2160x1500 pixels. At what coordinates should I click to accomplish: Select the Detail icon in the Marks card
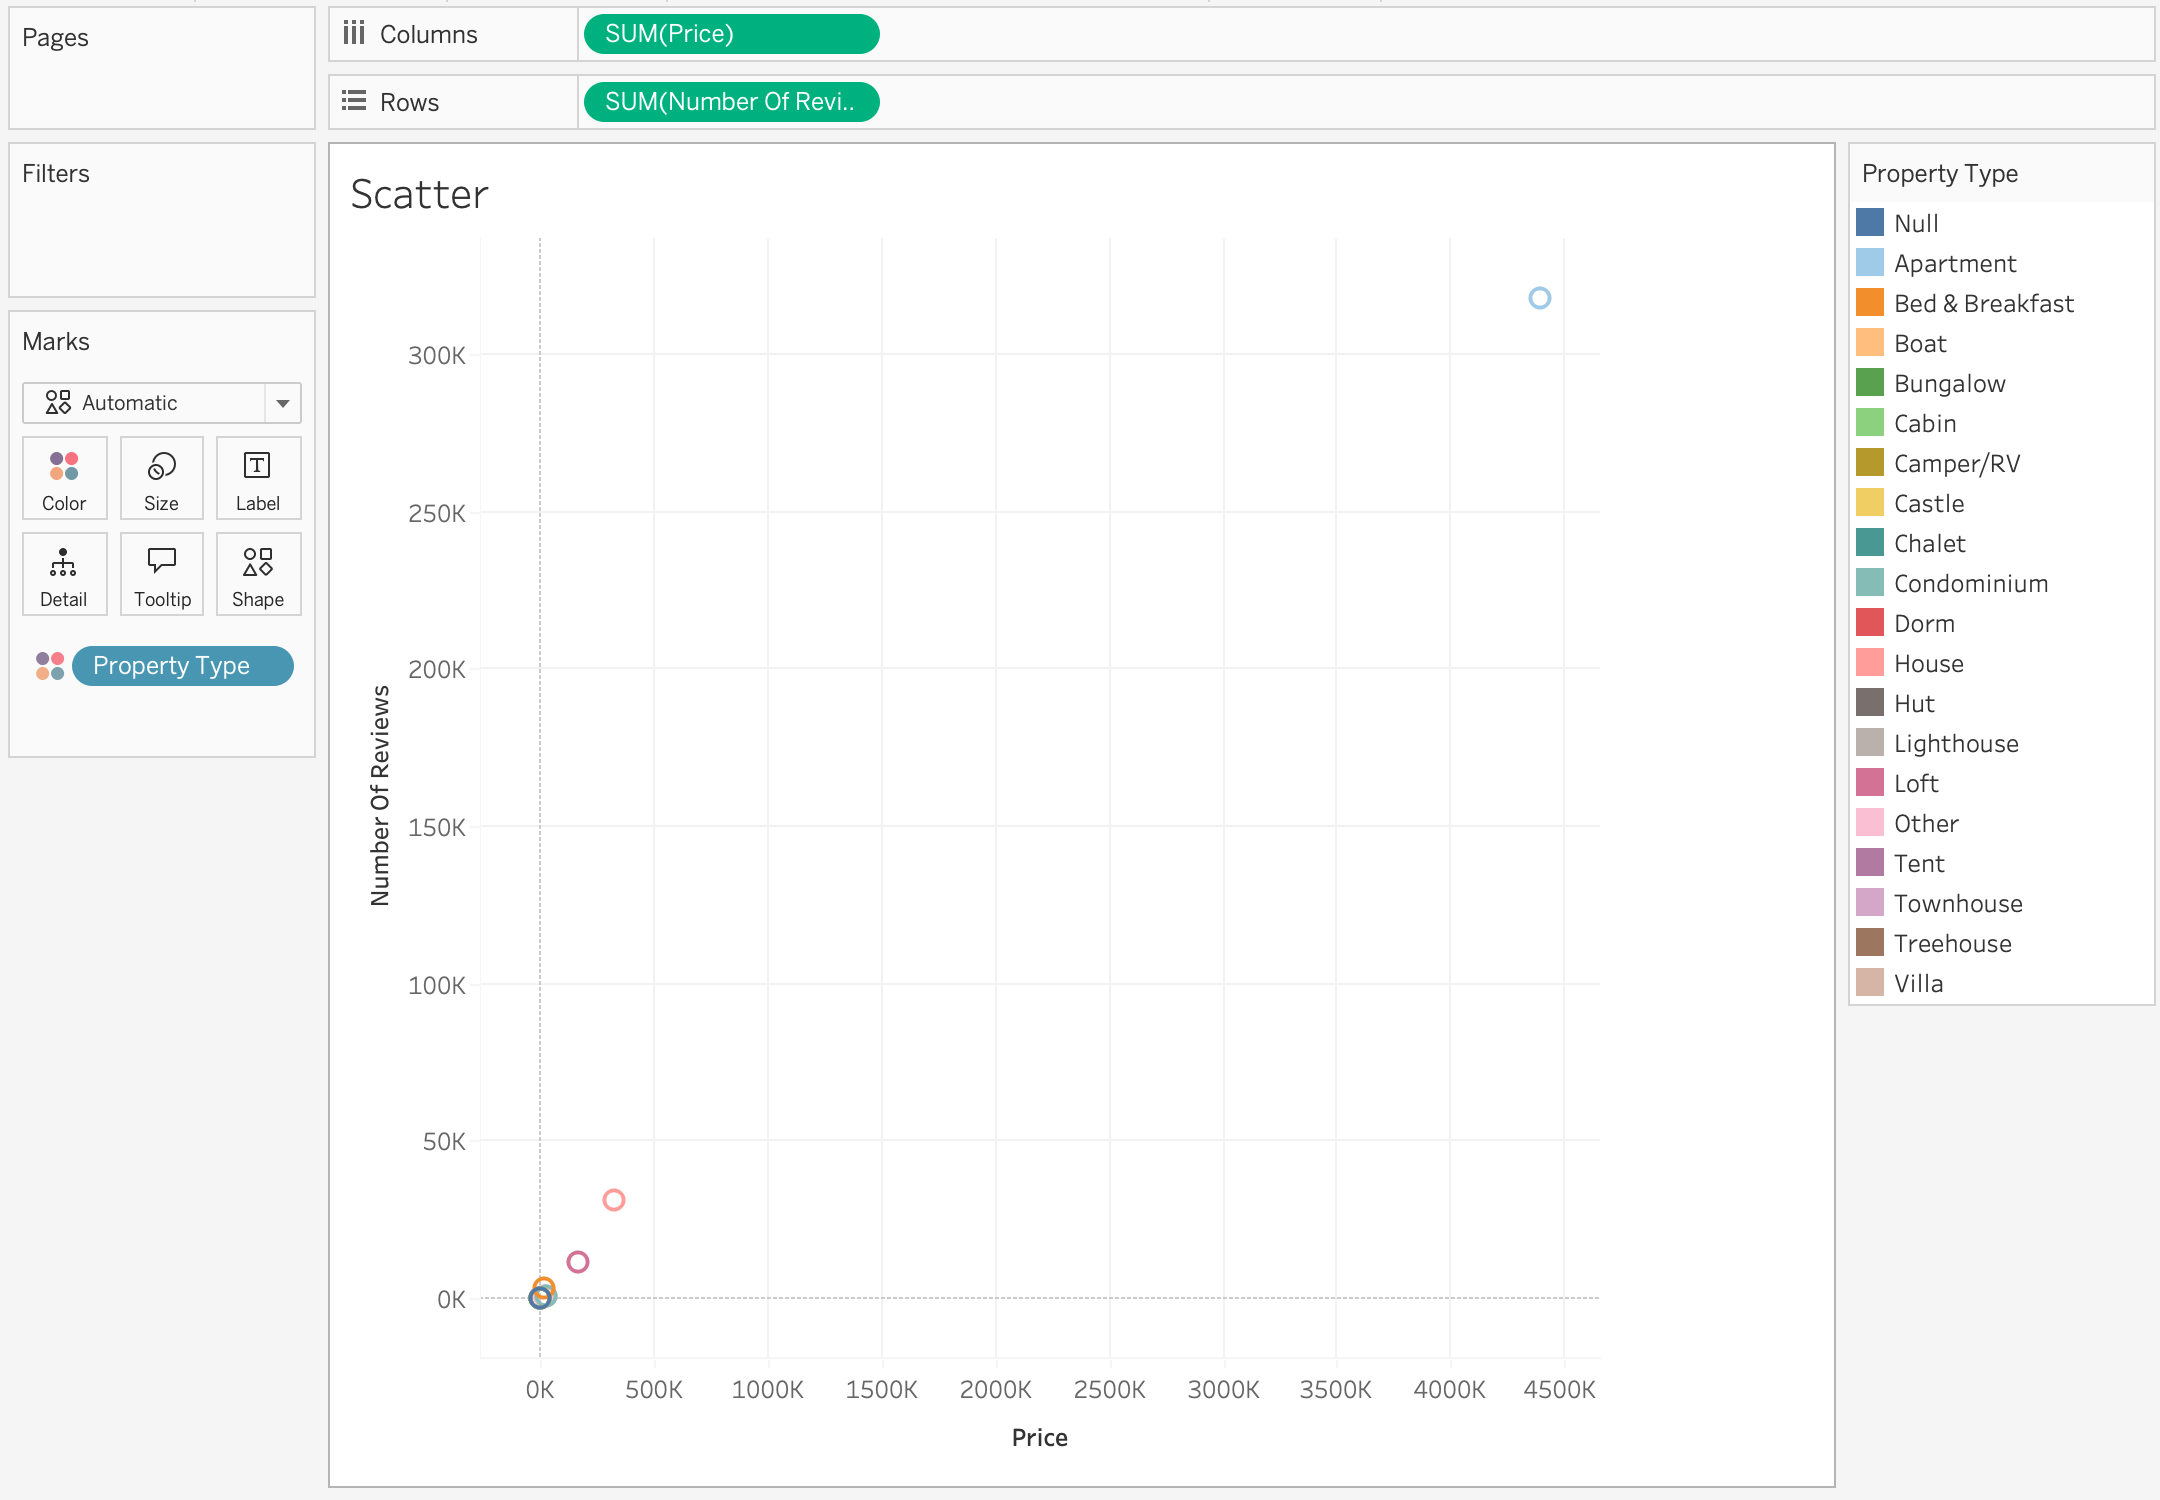click(x=63, y=574)
